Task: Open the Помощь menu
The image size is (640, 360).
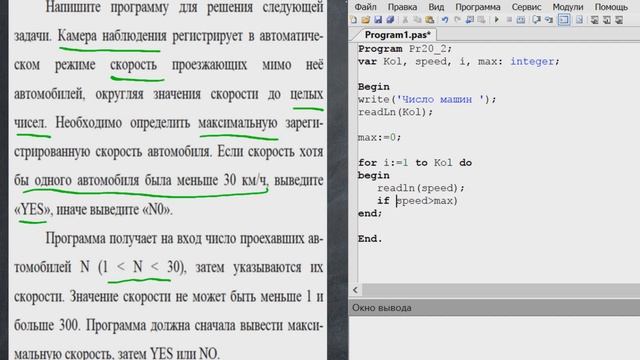Action: [611, 7]
